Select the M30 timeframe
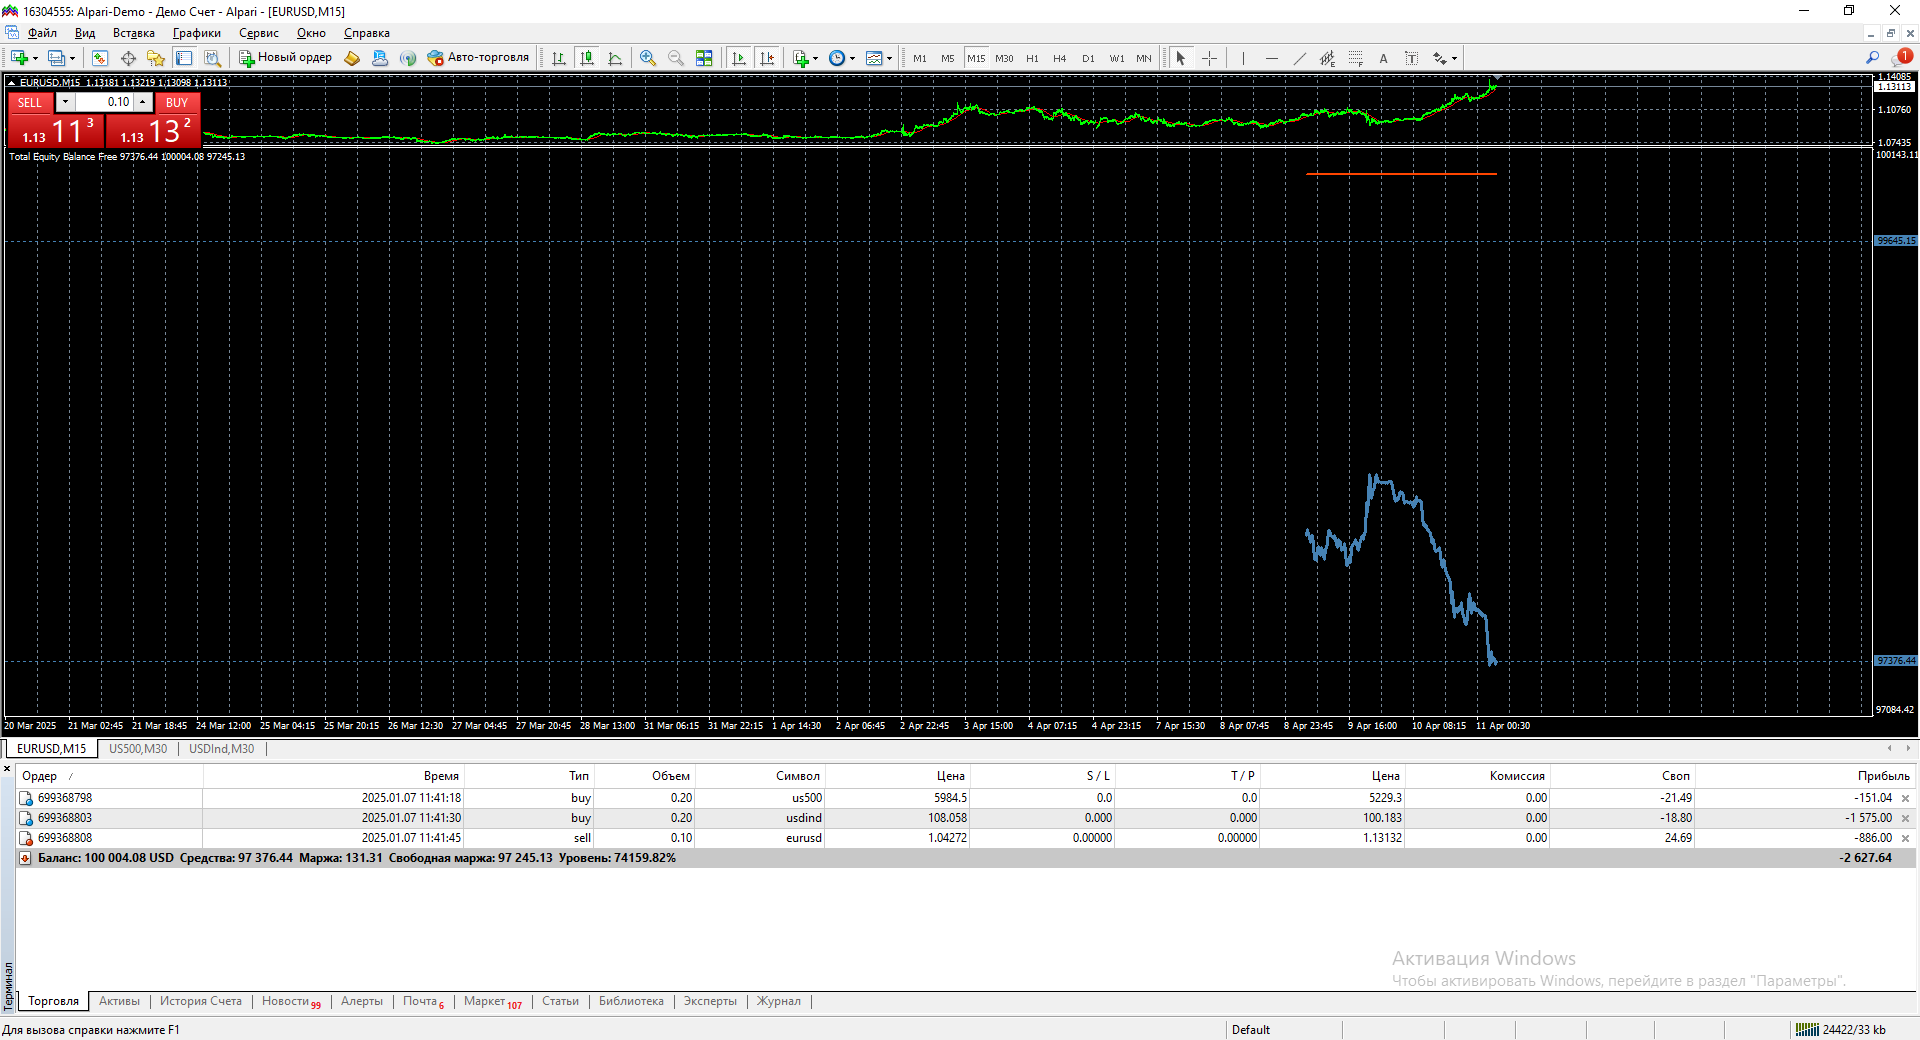Viewport: 1920px width, 1040px height. pyautogui.click(x=1004, y=58)
